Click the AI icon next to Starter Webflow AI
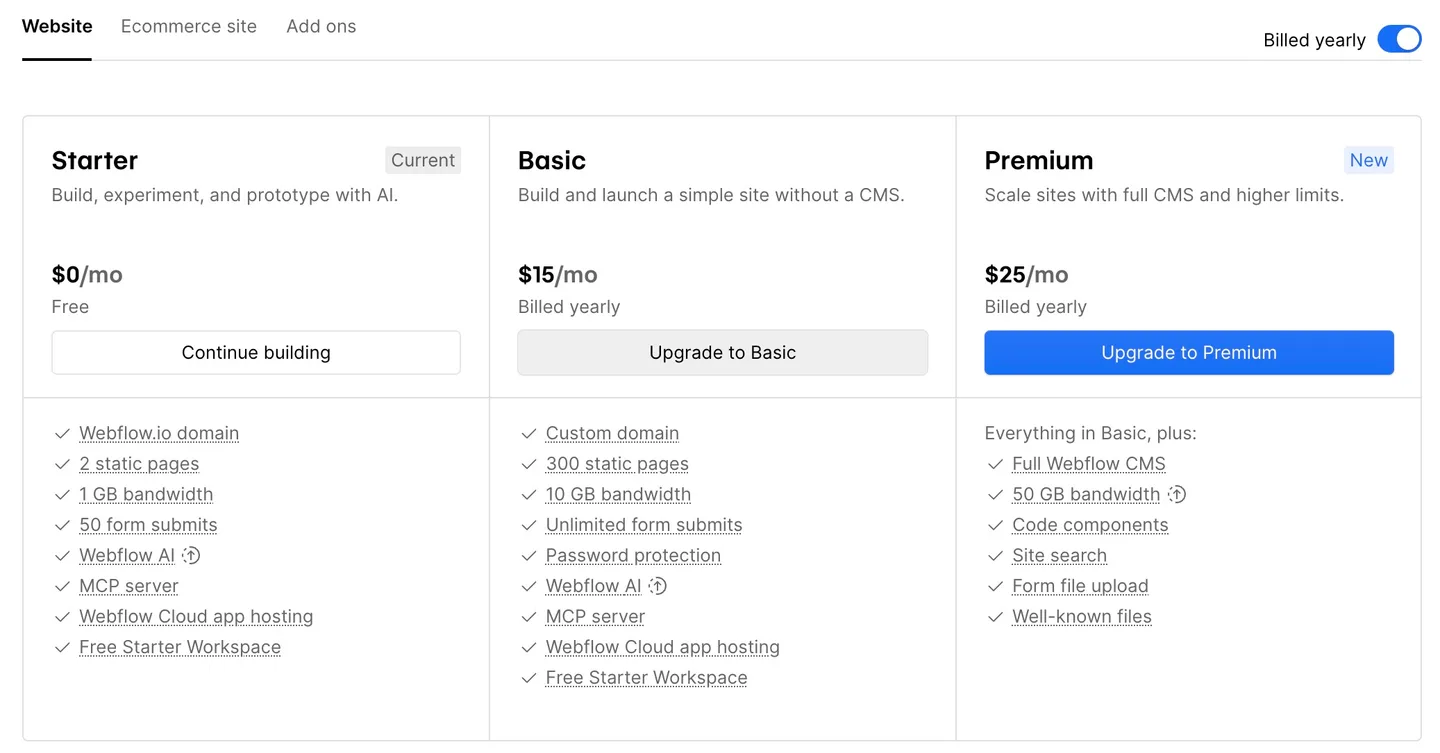Screen dimensions: 1440x753 tap(191, 555)
